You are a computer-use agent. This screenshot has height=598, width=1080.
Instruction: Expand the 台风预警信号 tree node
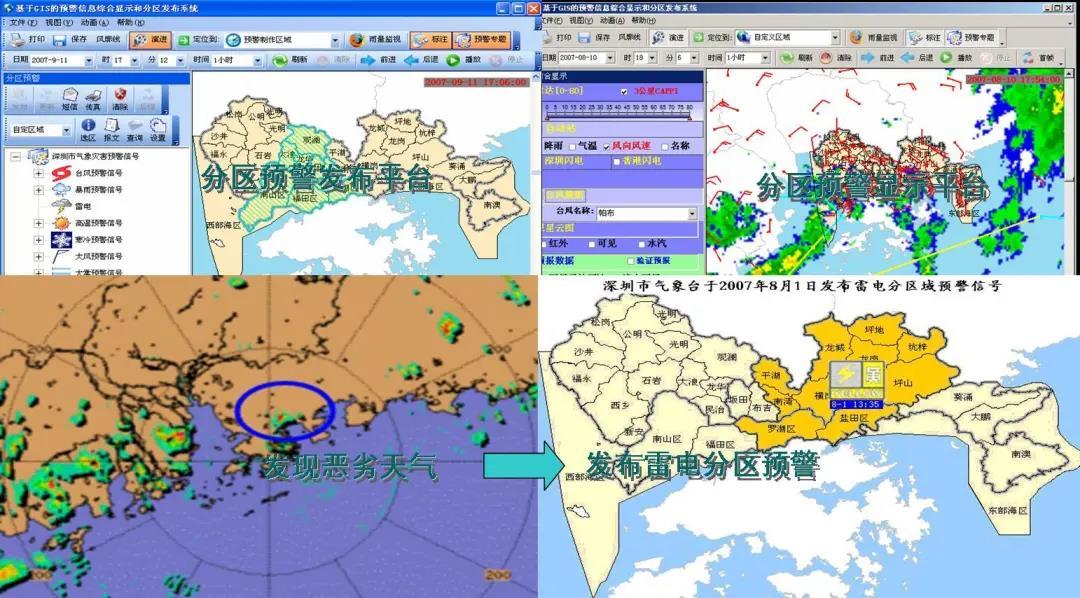[39, 173]
